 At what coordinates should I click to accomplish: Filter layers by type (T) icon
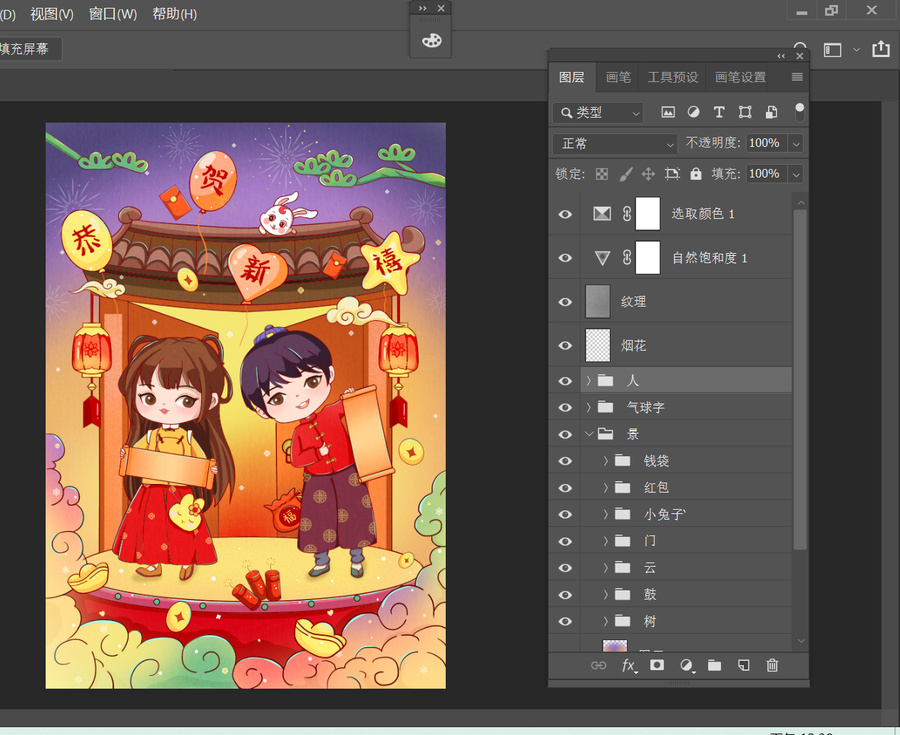tap(719, 112)
